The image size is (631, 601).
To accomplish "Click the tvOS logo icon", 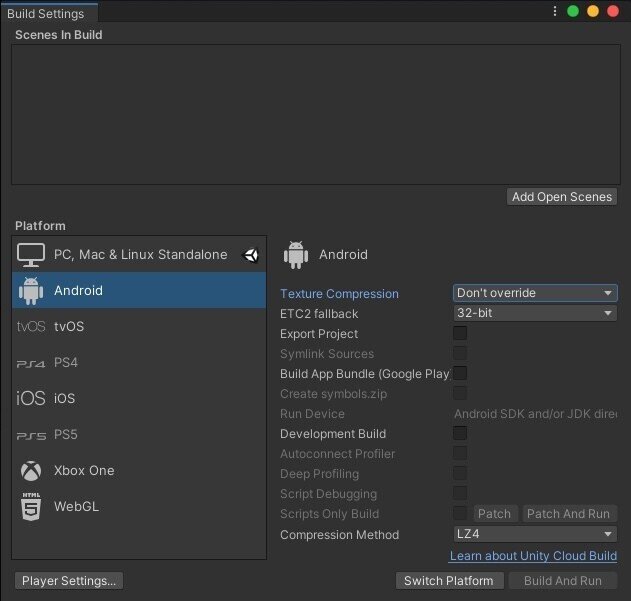I will point(31,326).
